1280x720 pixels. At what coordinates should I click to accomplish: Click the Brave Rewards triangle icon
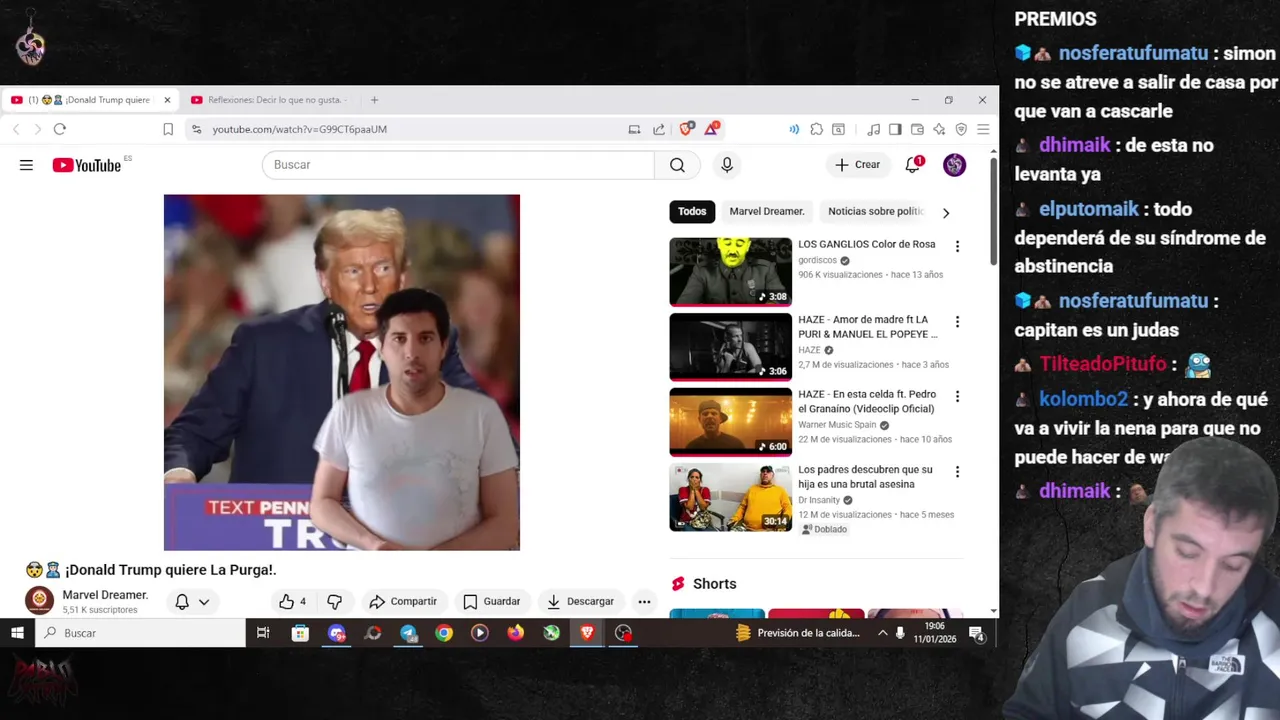pyautogui.click(x=711, y=129)
